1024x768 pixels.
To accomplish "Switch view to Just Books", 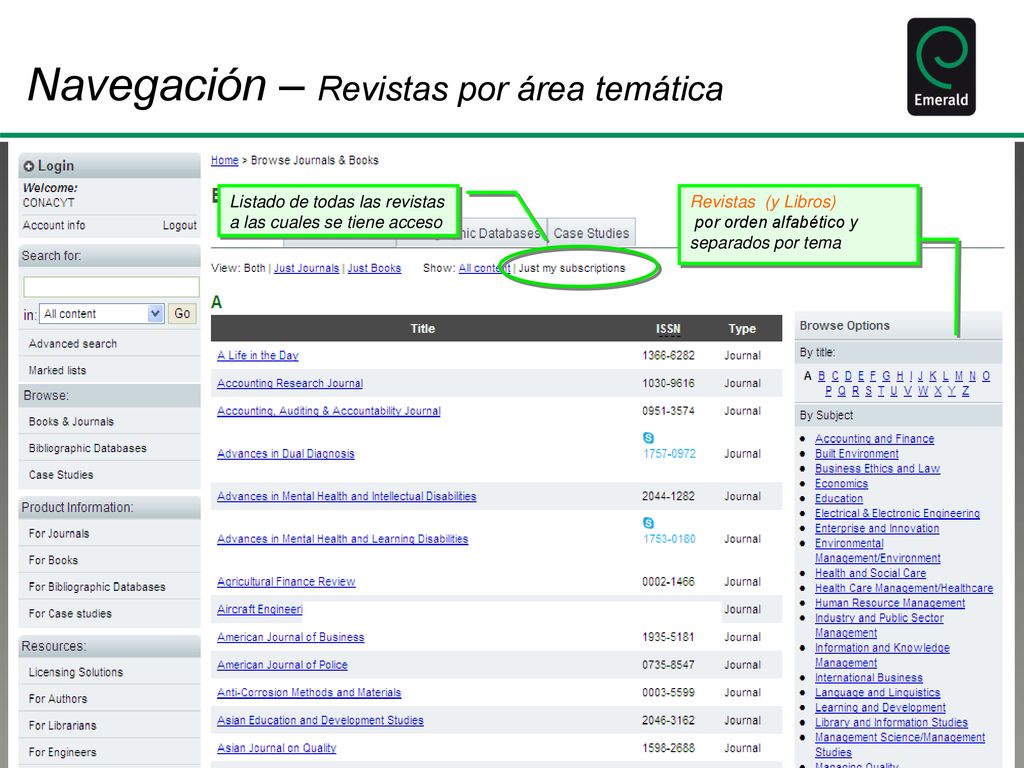I will pos(374,268).
